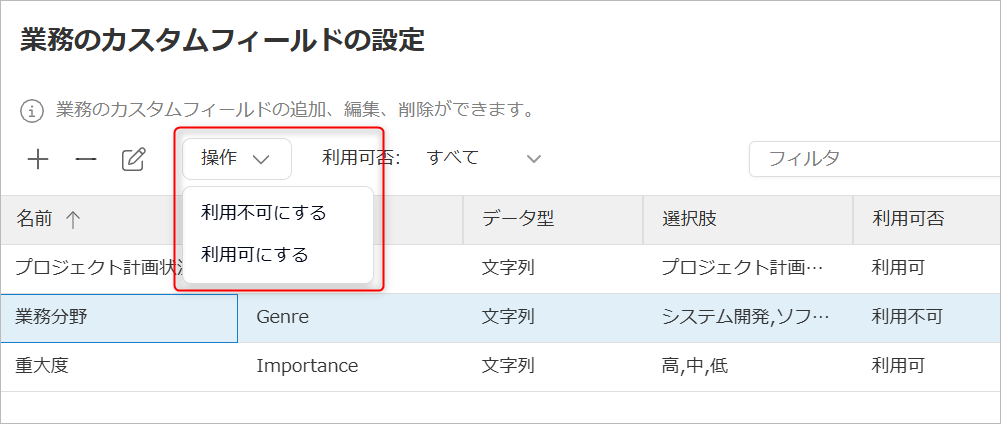Click the sort arrow next to 名前
Viewport: 1001px width, 424px height.
(x=74, y=219)
